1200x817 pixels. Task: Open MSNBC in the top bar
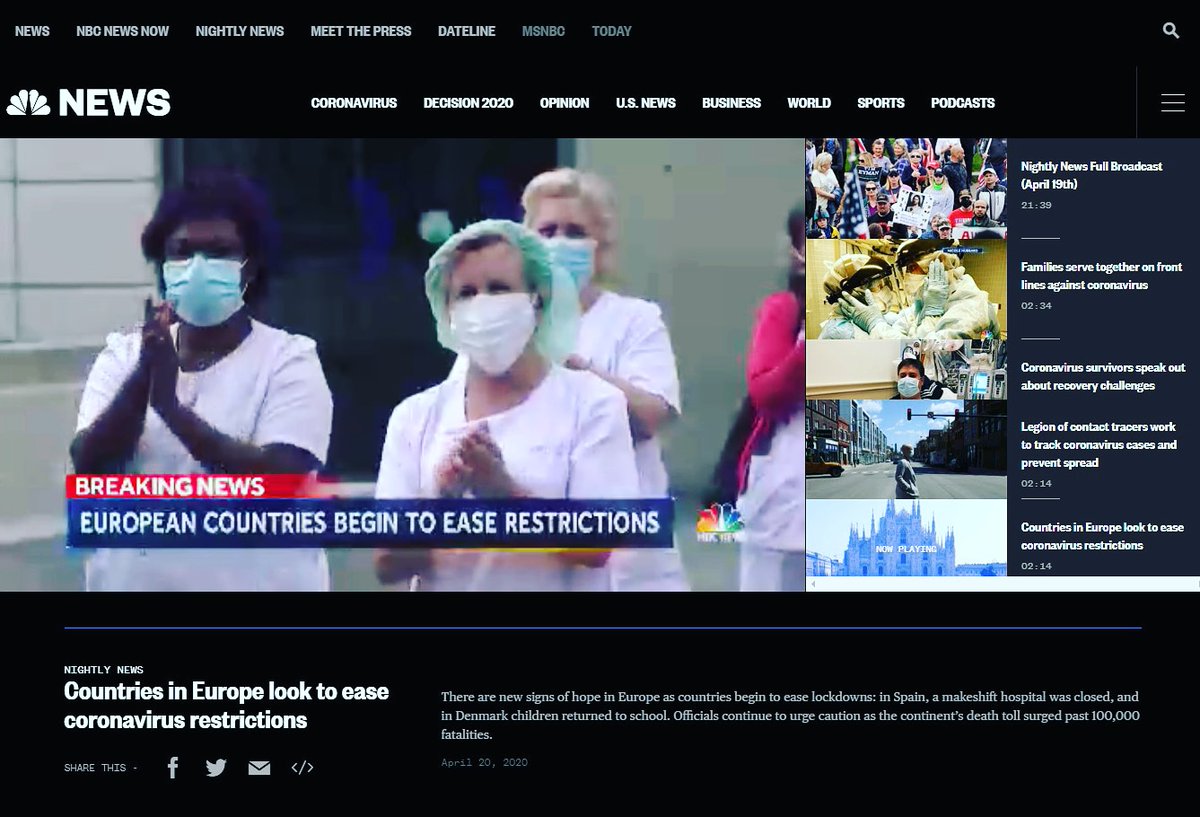[x=543, y=31]
